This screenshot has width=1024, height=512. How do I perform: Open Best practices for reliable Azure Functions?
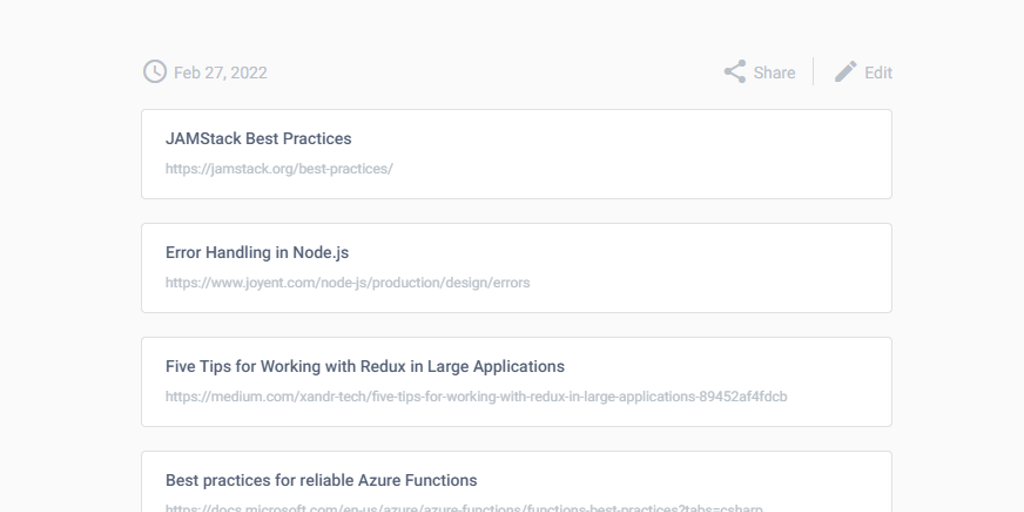point(321,481)
